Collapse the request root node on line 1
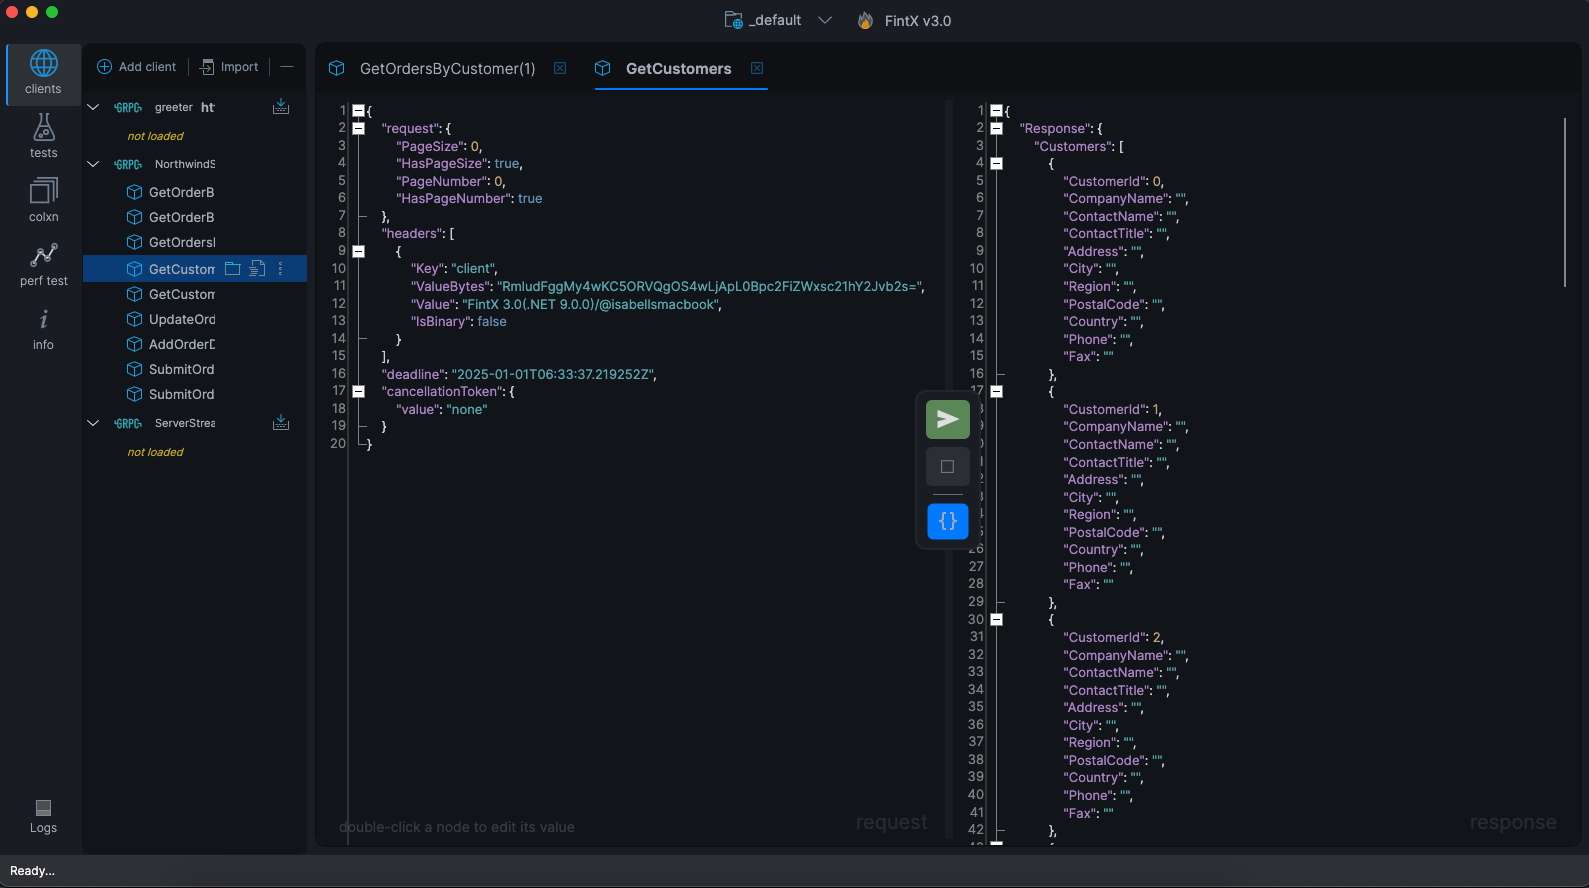Screen dimensions: 1589x888 358,111
